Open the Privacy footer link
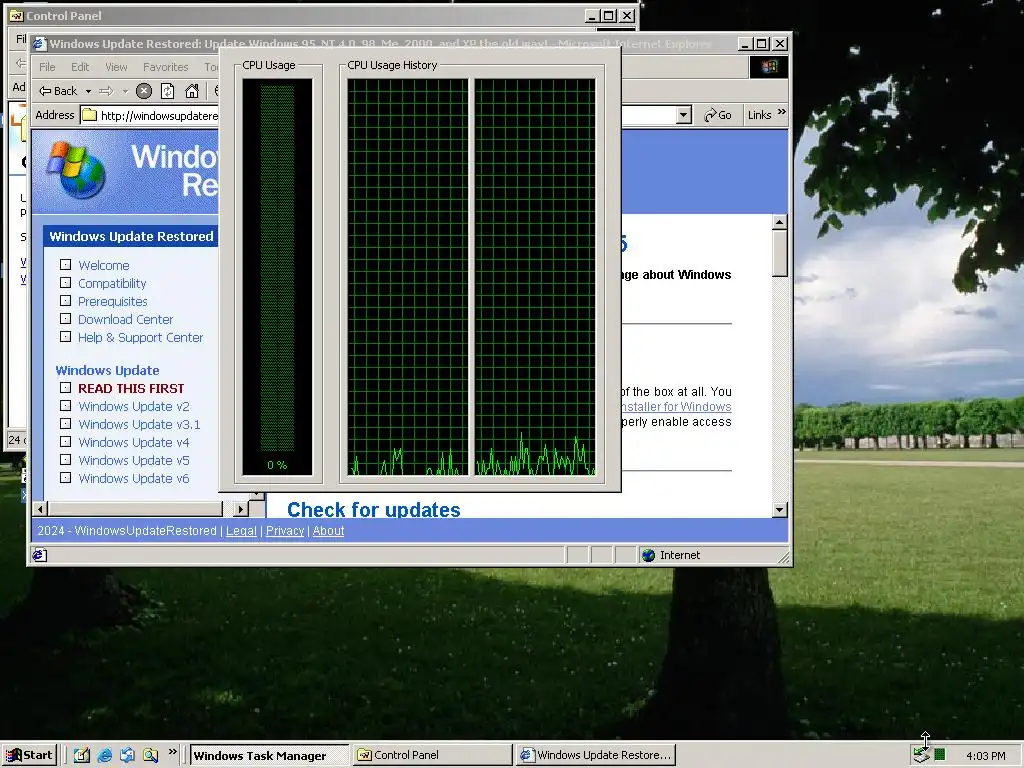Viewport: 1024px width, 768px height. point(285,531)
